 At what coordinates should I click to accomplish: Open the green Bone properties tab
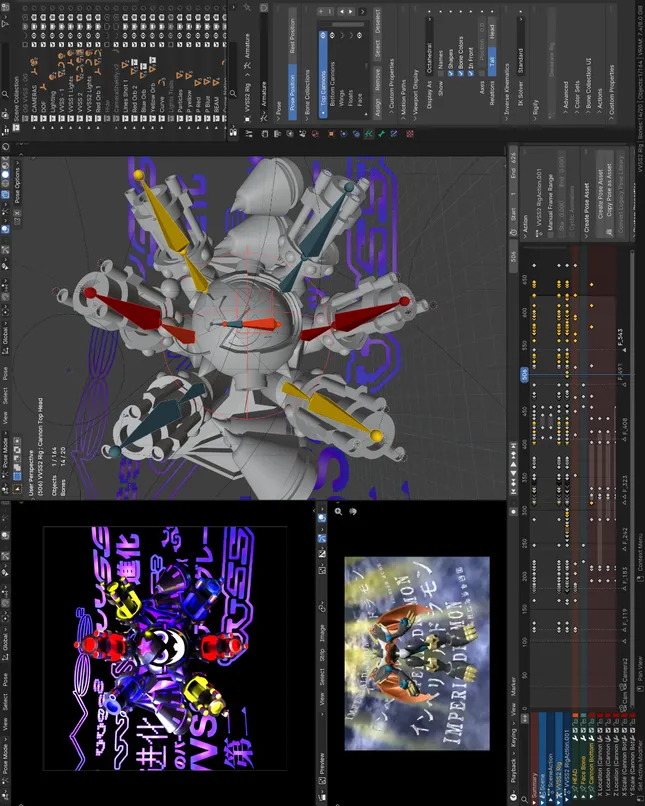[381, 134]
